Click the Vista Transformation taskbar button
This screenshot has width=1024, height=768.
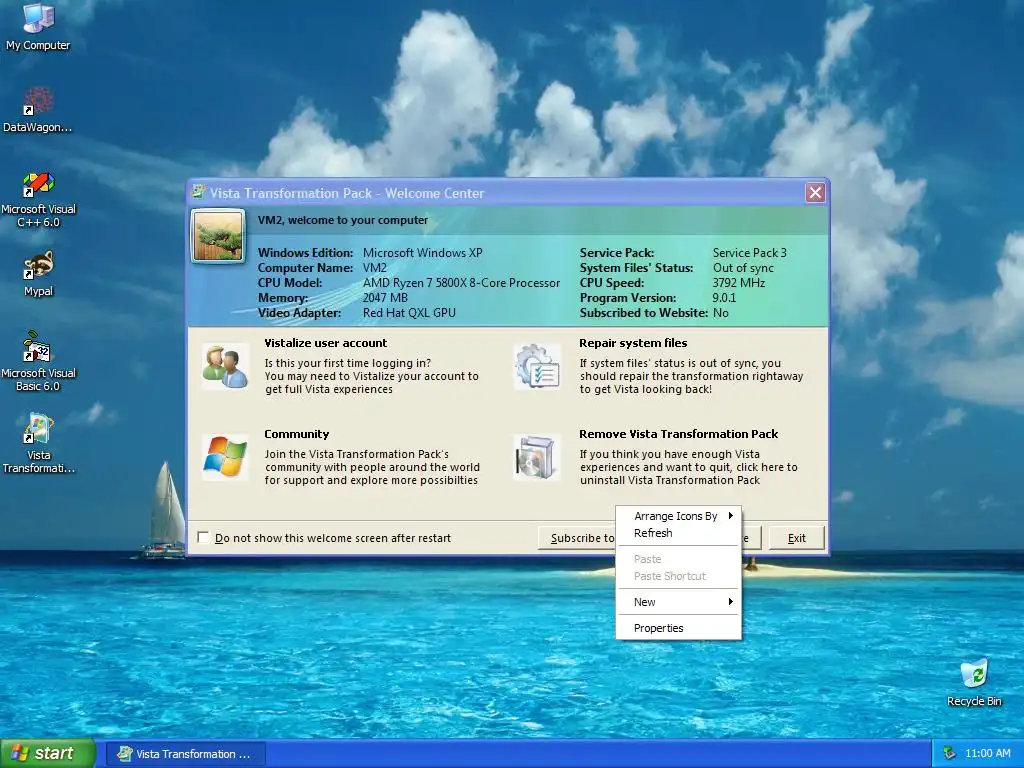(185, 754)
